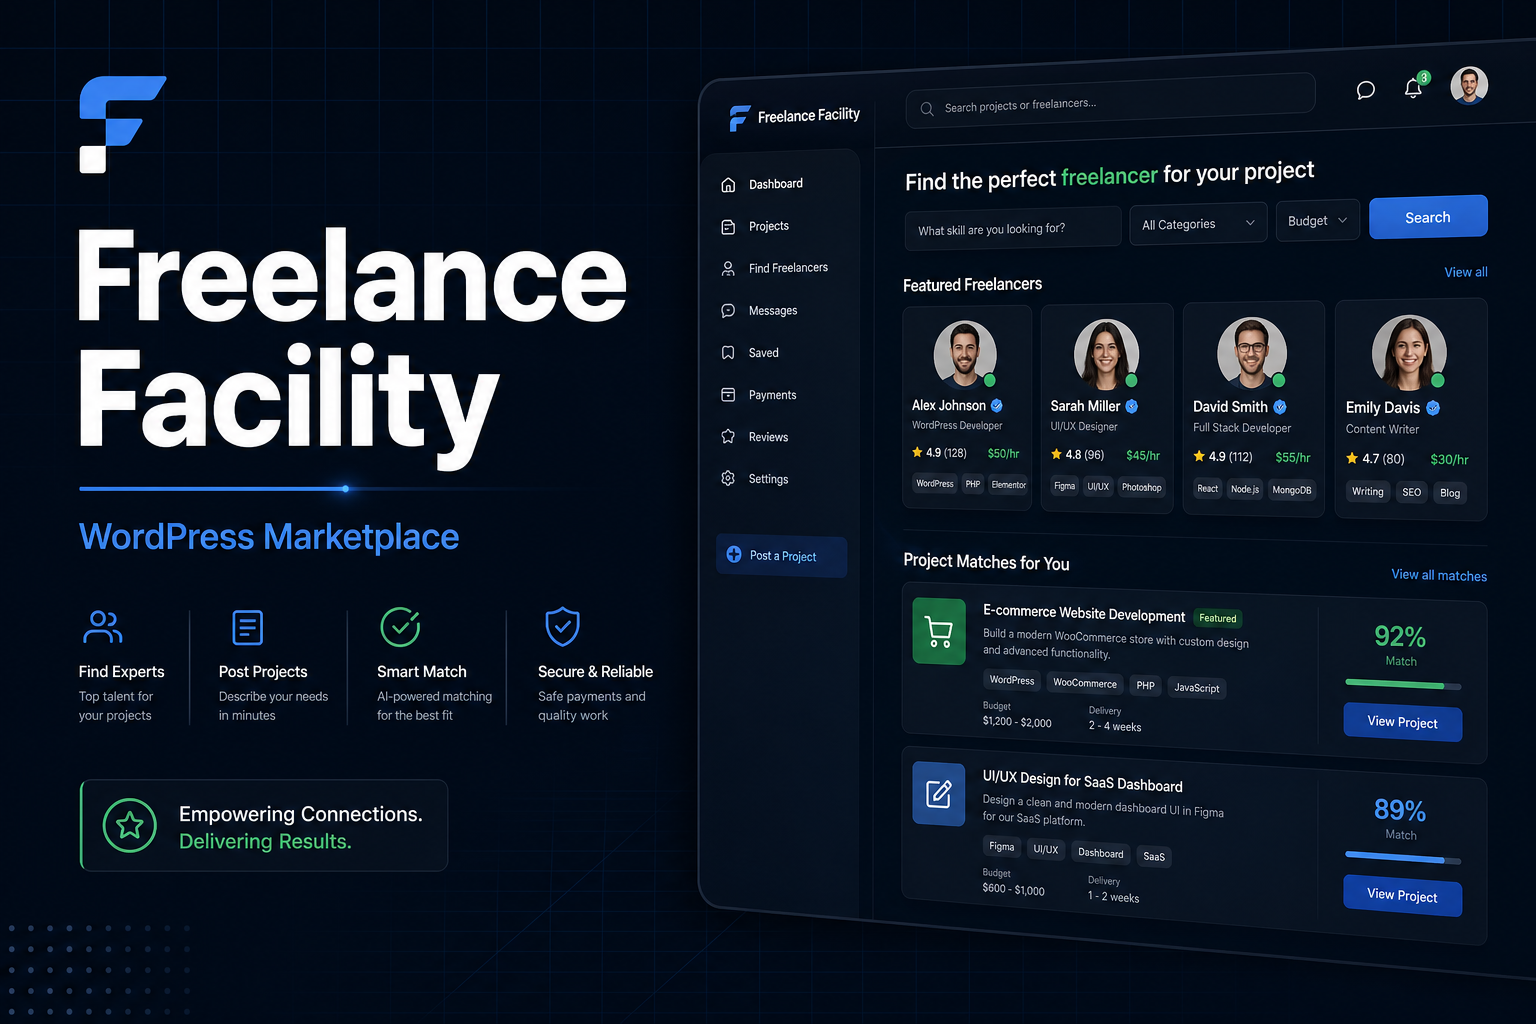
Task: Open the notifications bell icon
Action: 1414,88
